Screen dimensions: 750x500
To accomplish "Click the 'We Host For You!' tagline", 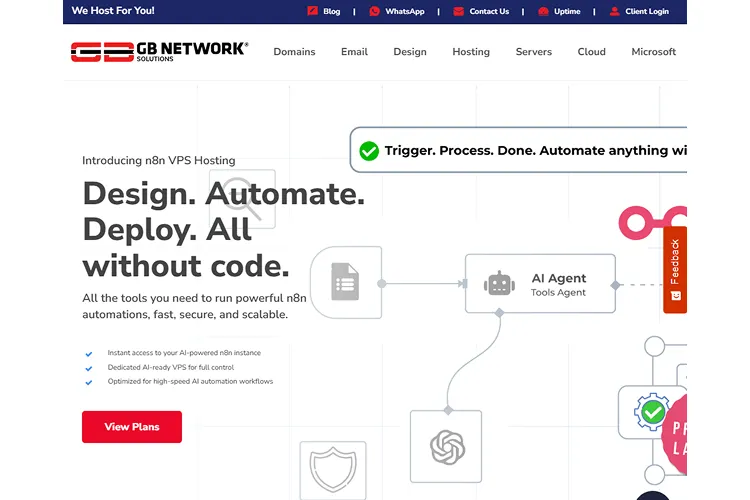I will pyautogui.click(x=113, y=11).
